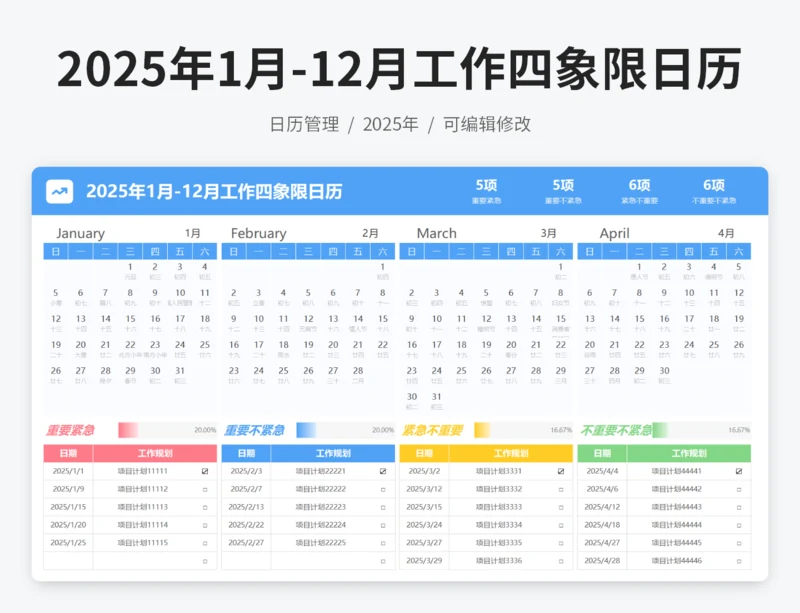Image resolution: width=800 pixels, height=613 pixels.
Task: Select the 2025/2/13 date cell
Action: 246,507
